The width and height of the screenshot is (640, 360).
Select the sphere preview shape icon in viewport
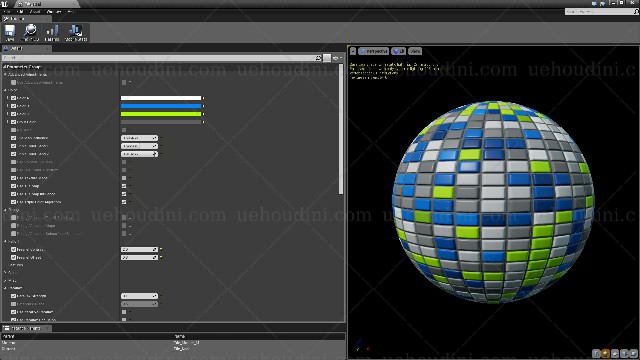605,353
